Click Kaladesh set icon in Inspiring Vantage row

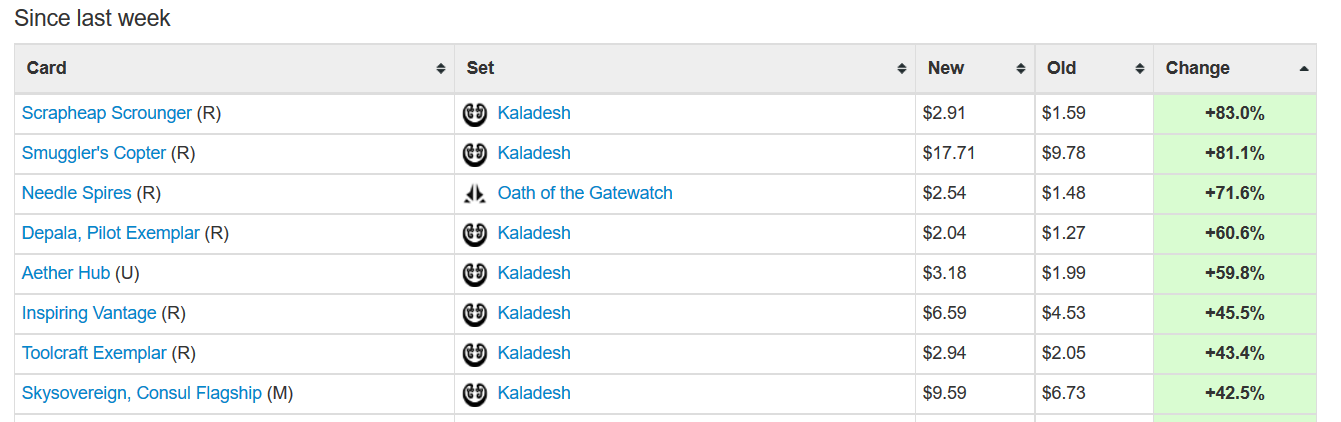(474, 314)
